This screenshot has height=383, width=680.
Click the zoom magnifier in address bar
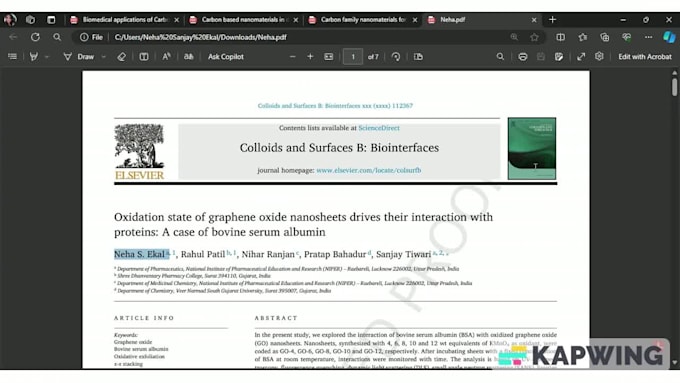[514, 37]
